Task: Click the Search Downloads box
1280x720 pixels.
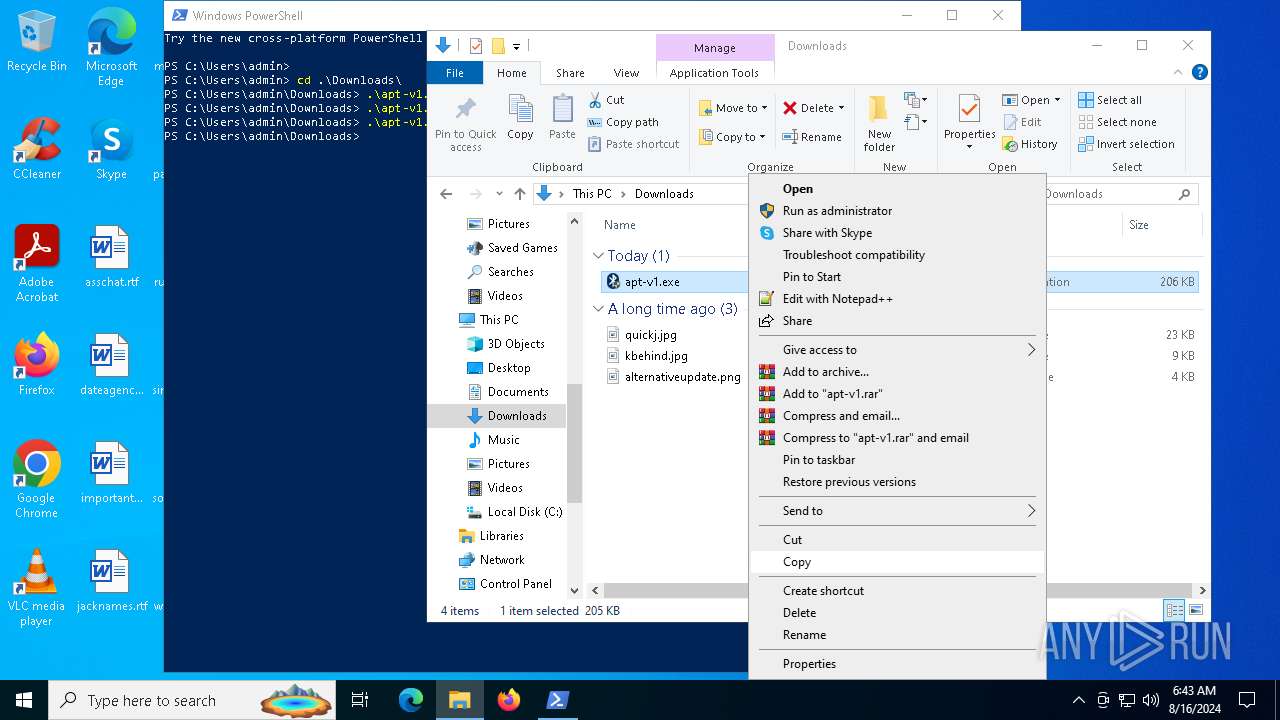Action: click(1118, 194)
